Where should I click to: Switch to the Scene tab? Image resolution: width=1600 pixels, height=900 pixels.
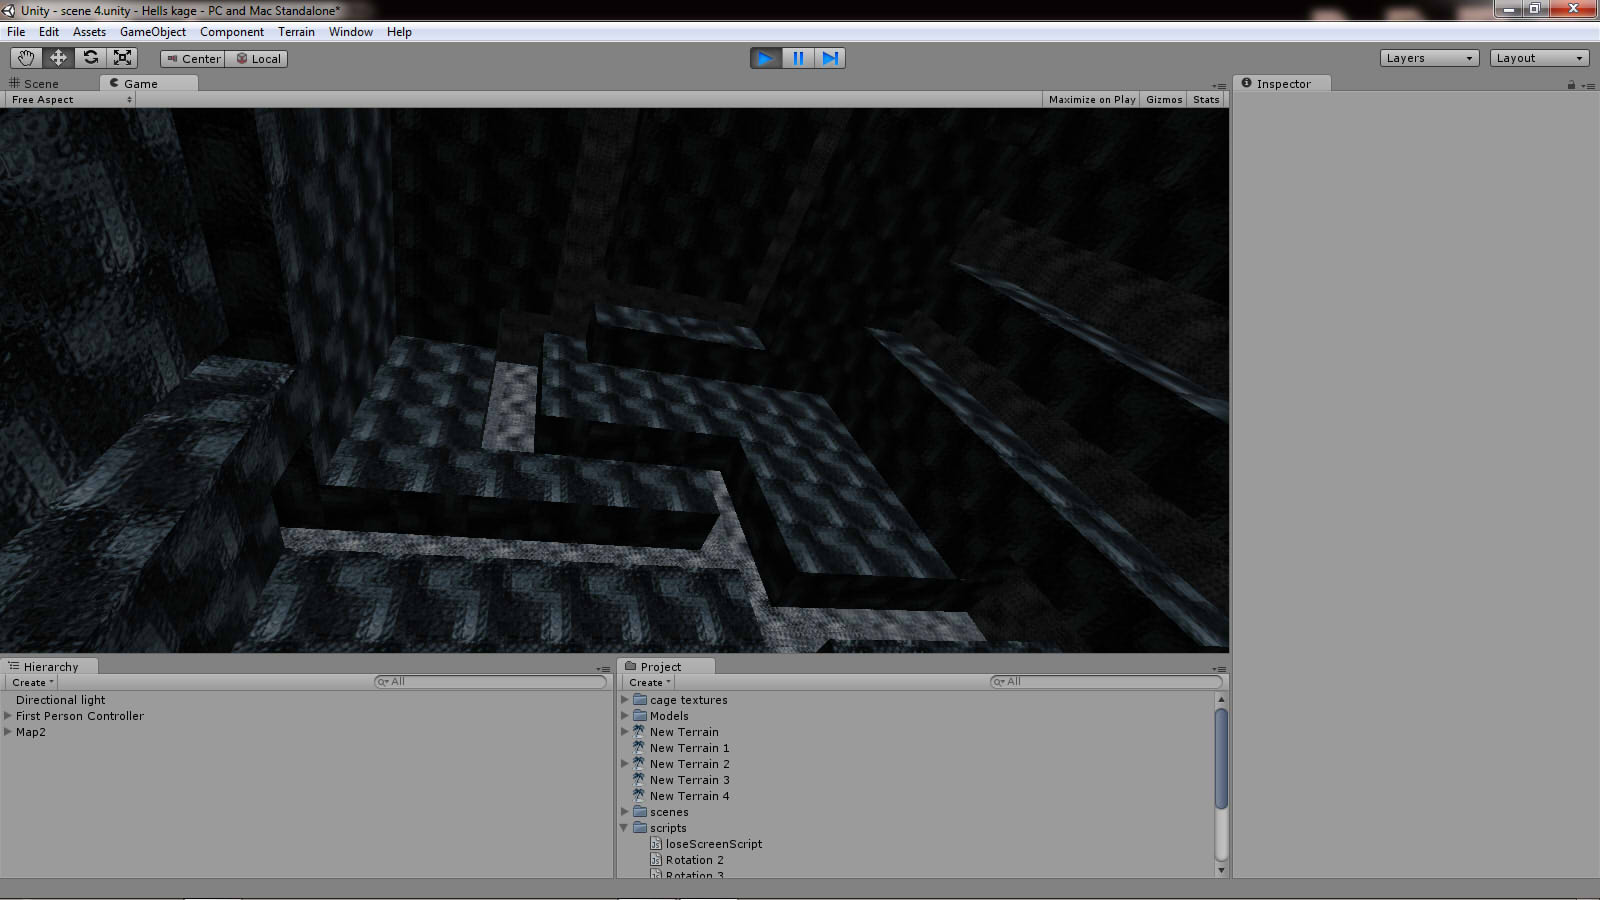coord(34,83)
